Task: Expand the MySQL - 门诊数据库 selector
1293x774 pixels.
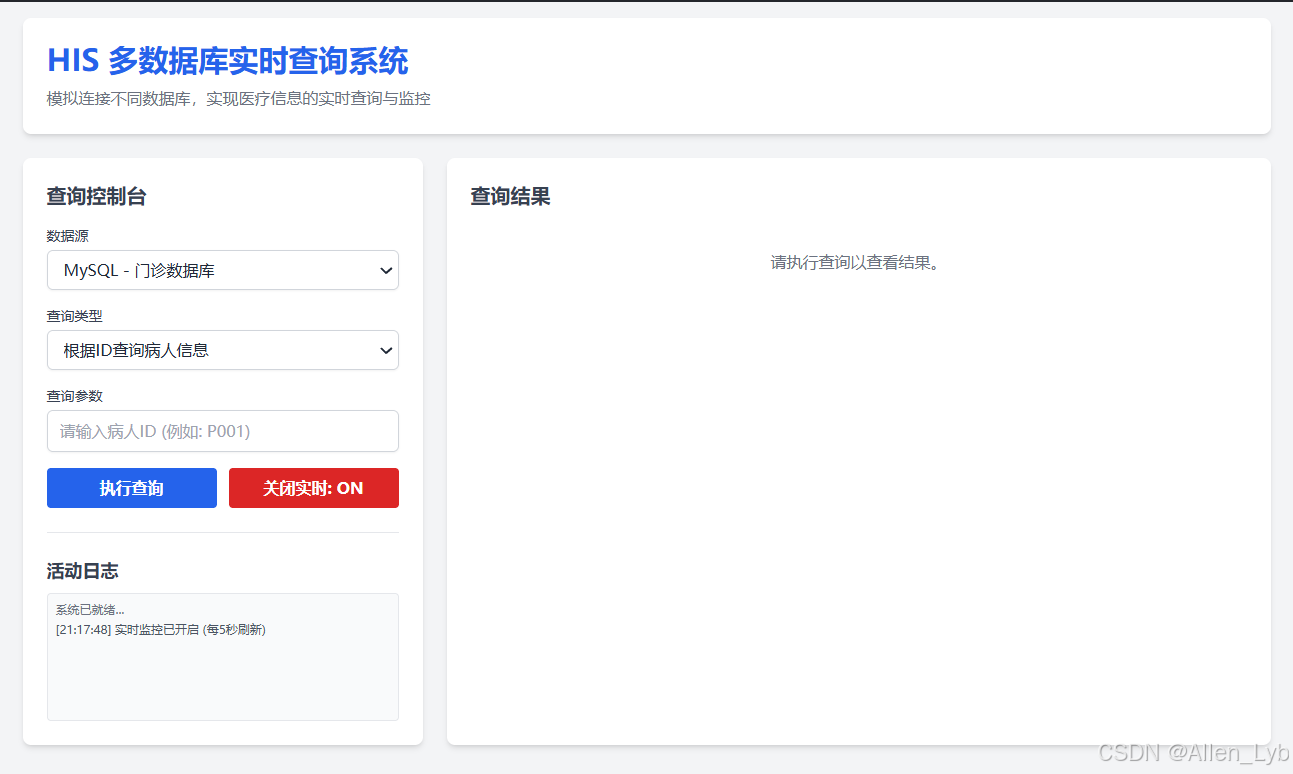Action: 222,270
